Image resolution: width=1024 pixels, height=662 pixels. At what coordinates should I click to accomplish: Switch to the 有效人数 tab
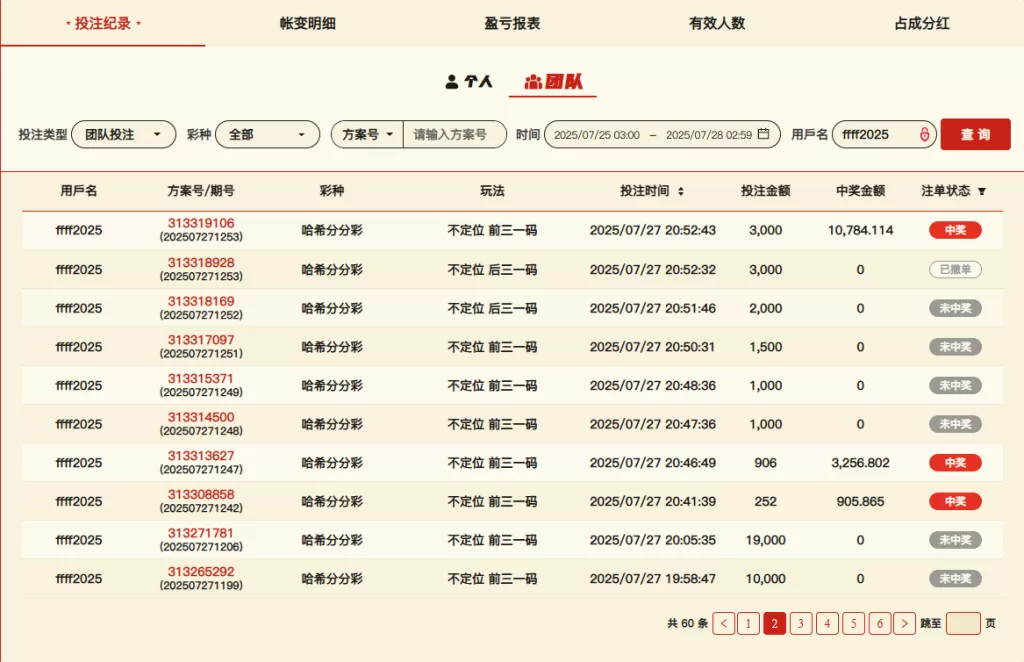point(717,24)
